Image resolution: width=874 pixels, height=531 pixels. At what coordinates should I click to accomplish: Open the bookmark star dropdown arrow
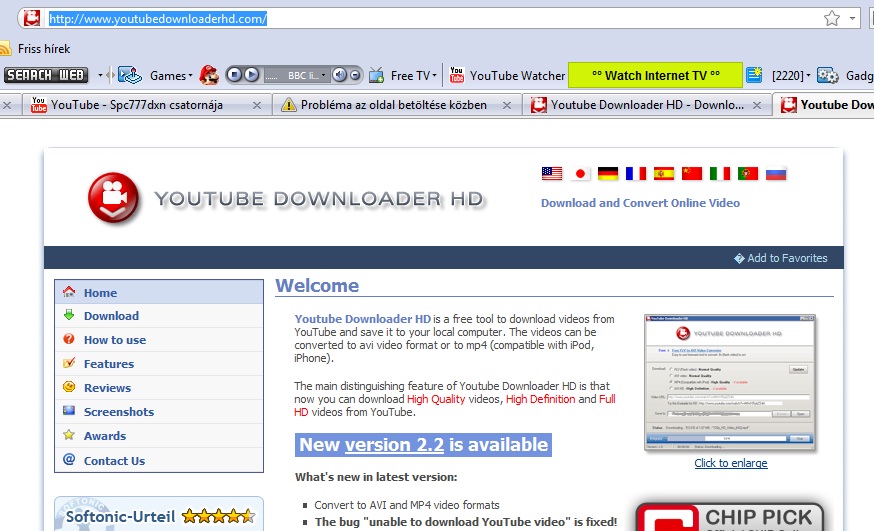[x=852, y=18]
